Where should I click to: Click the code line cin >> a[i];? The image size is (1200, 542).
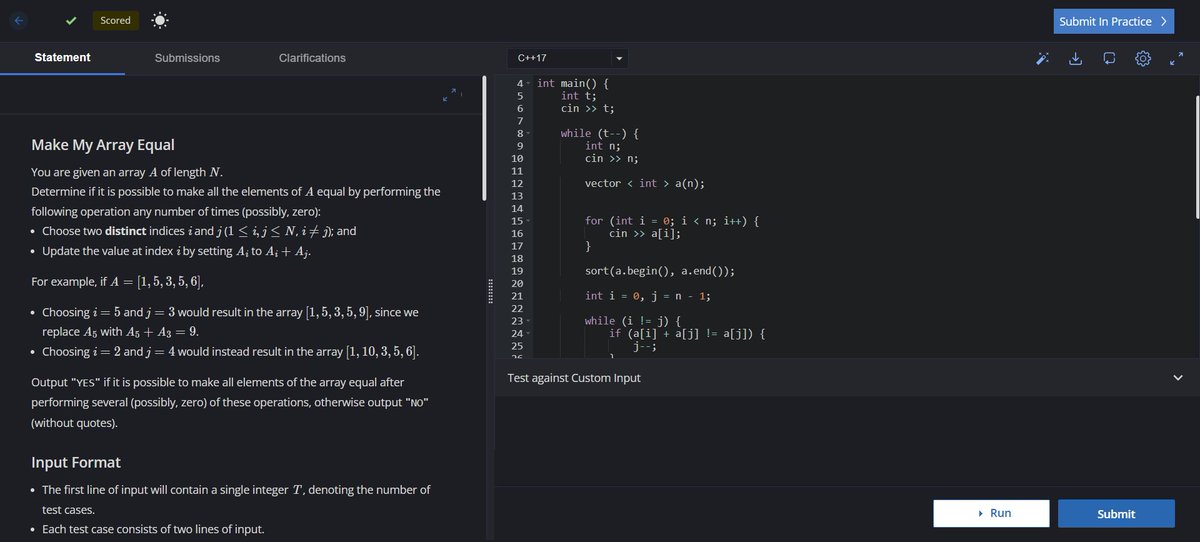646,233
